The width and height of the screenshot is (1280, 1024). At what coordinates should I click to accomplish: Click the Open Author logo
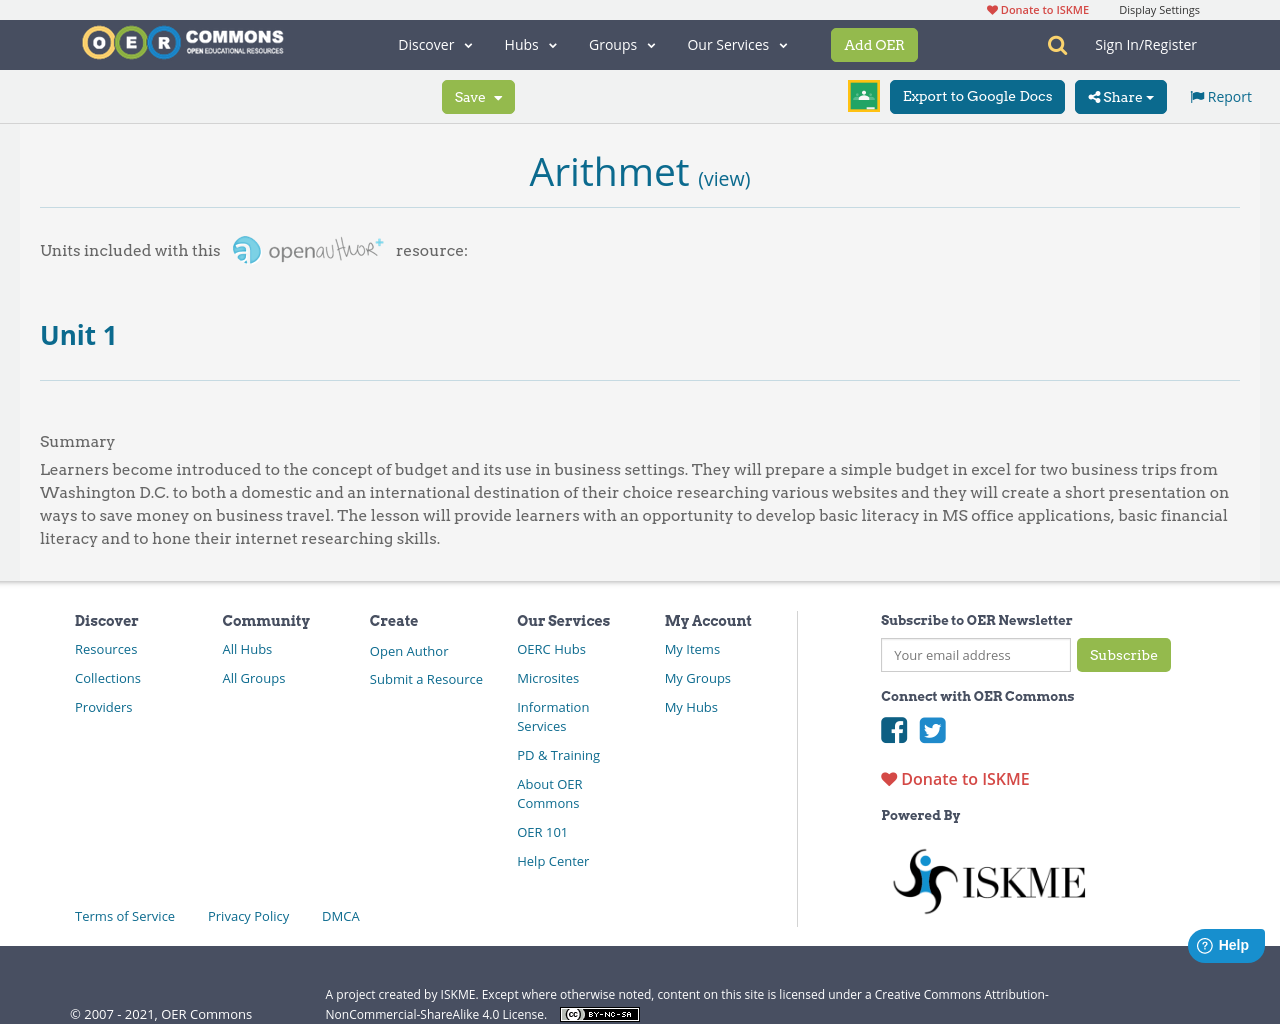(x=307, y=248)
